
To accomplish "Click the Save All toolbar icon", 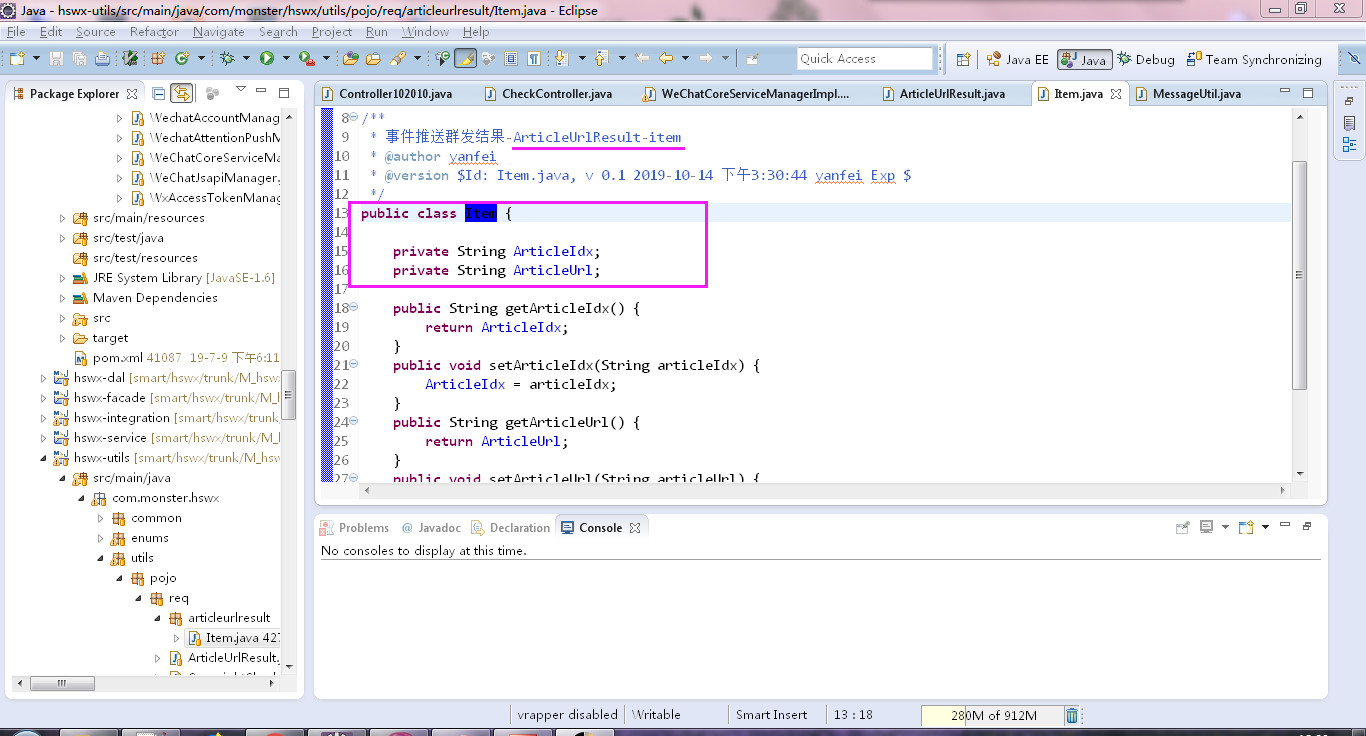I will point(79,59).
